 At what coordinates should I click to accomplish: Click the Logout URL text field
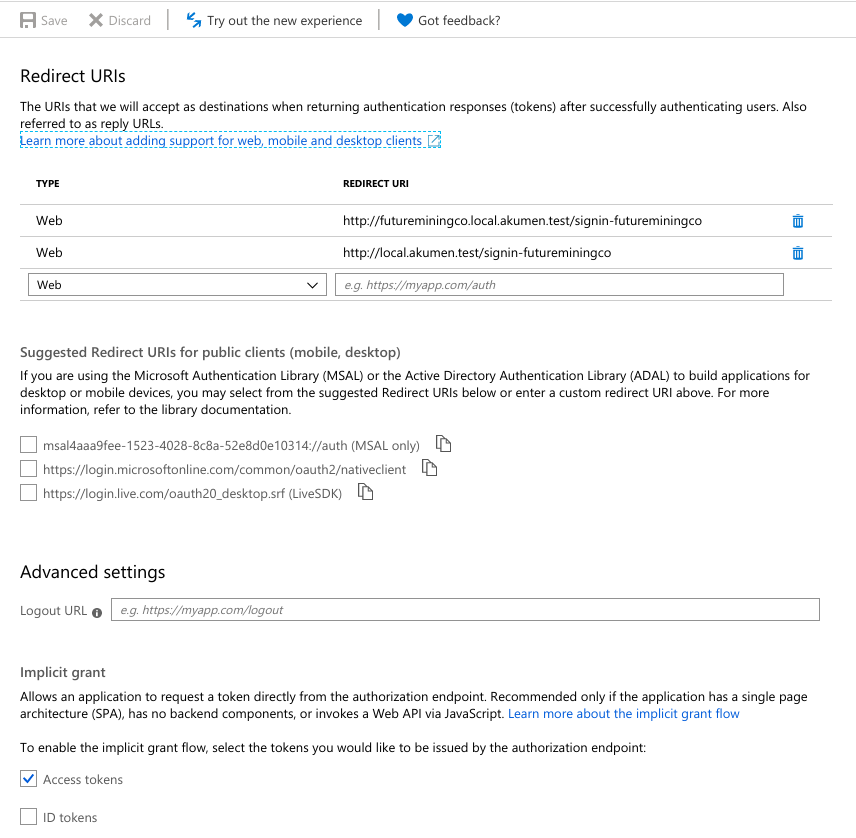465,610
